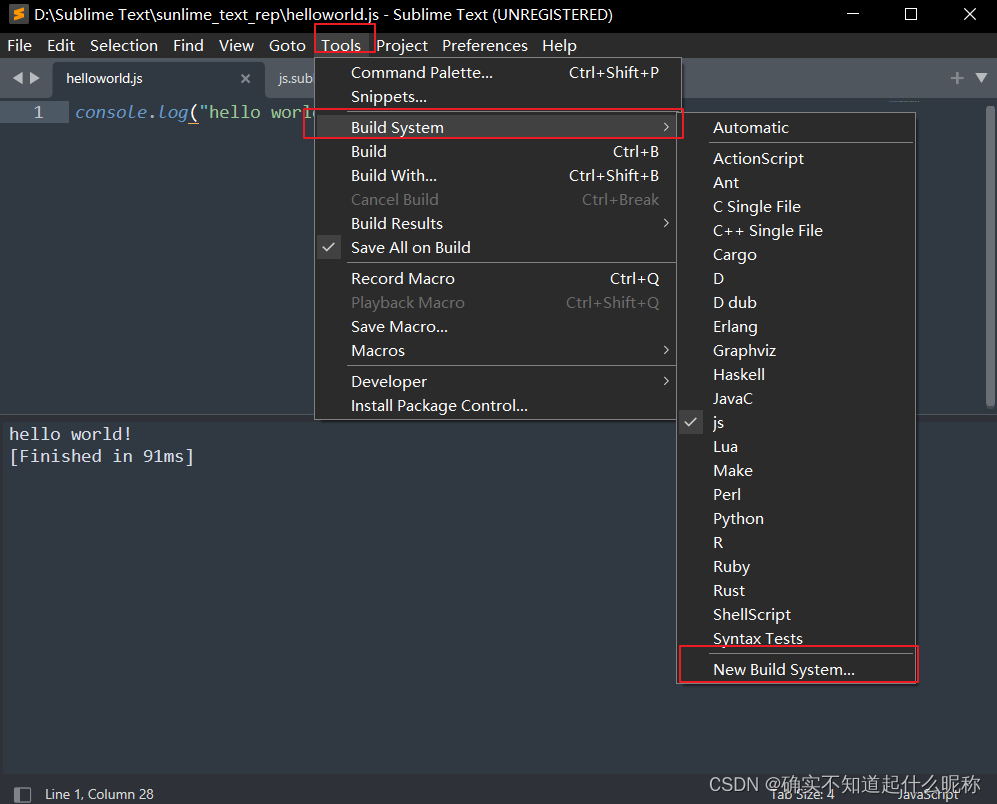Go to next tab with right arrow
The width and height of the screenshot is (997, 804).
[35, 78]
